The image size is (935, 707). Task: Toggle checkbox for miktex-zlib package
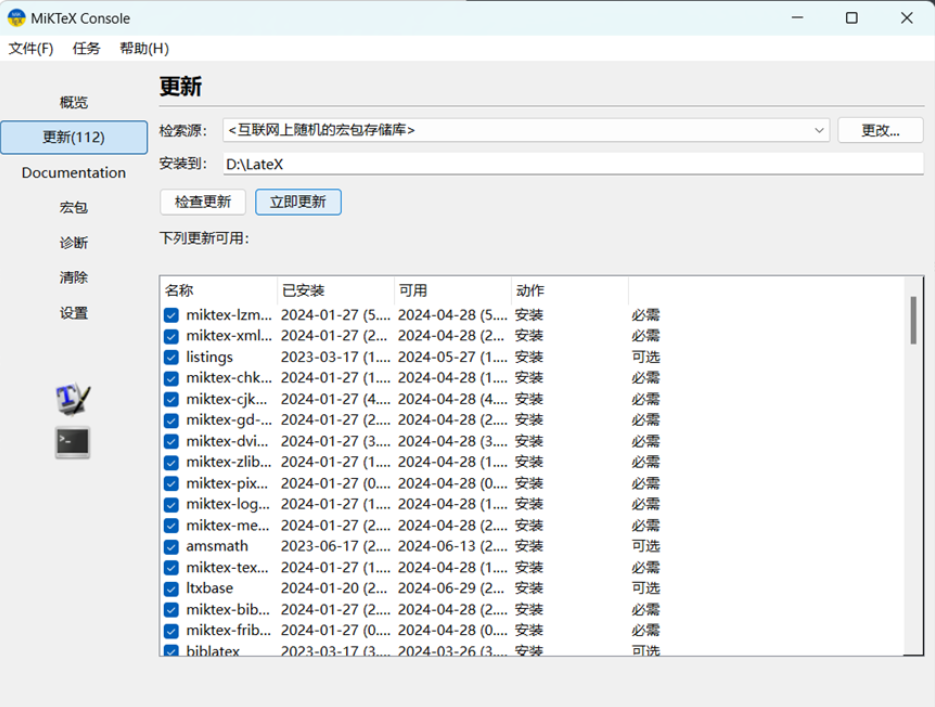tap(171, 462)
